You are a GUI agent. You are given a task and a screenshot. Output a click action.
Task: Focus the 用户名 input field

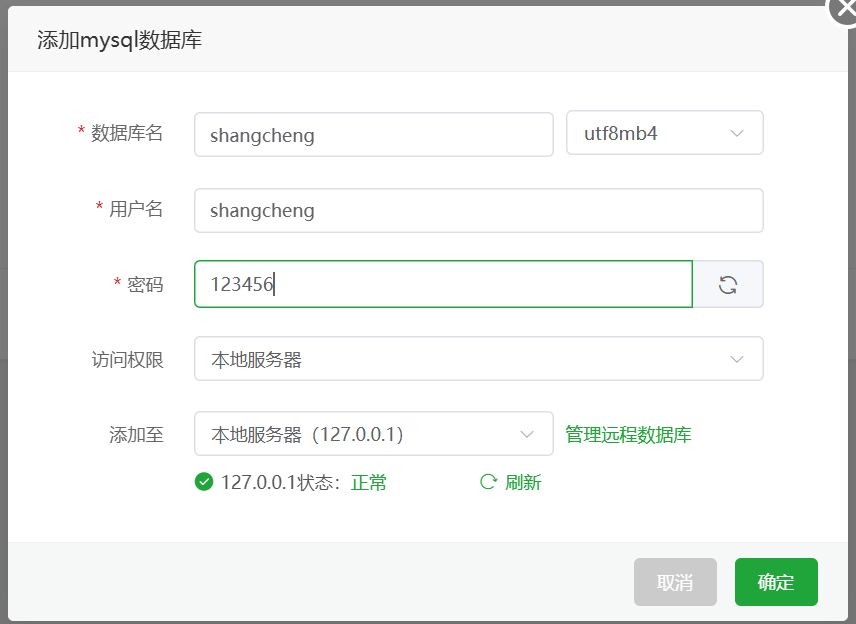click(x=478, y=210)
